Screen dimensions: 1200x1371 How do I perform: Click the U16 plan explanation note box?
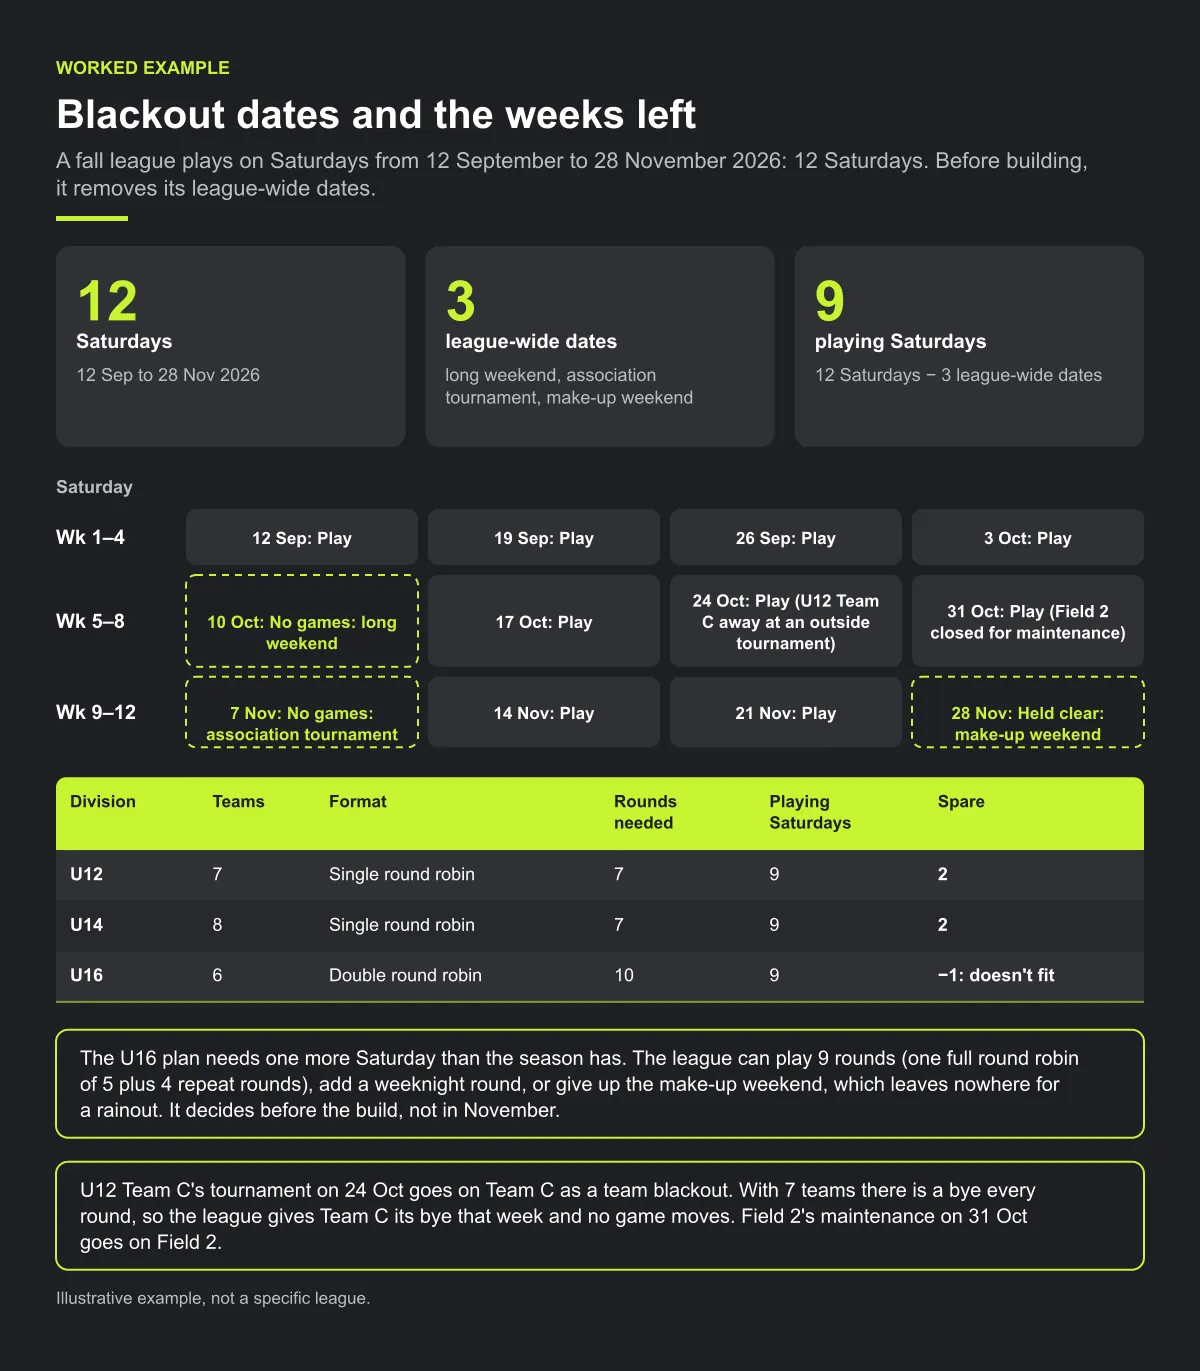[x=600, y=1084]
